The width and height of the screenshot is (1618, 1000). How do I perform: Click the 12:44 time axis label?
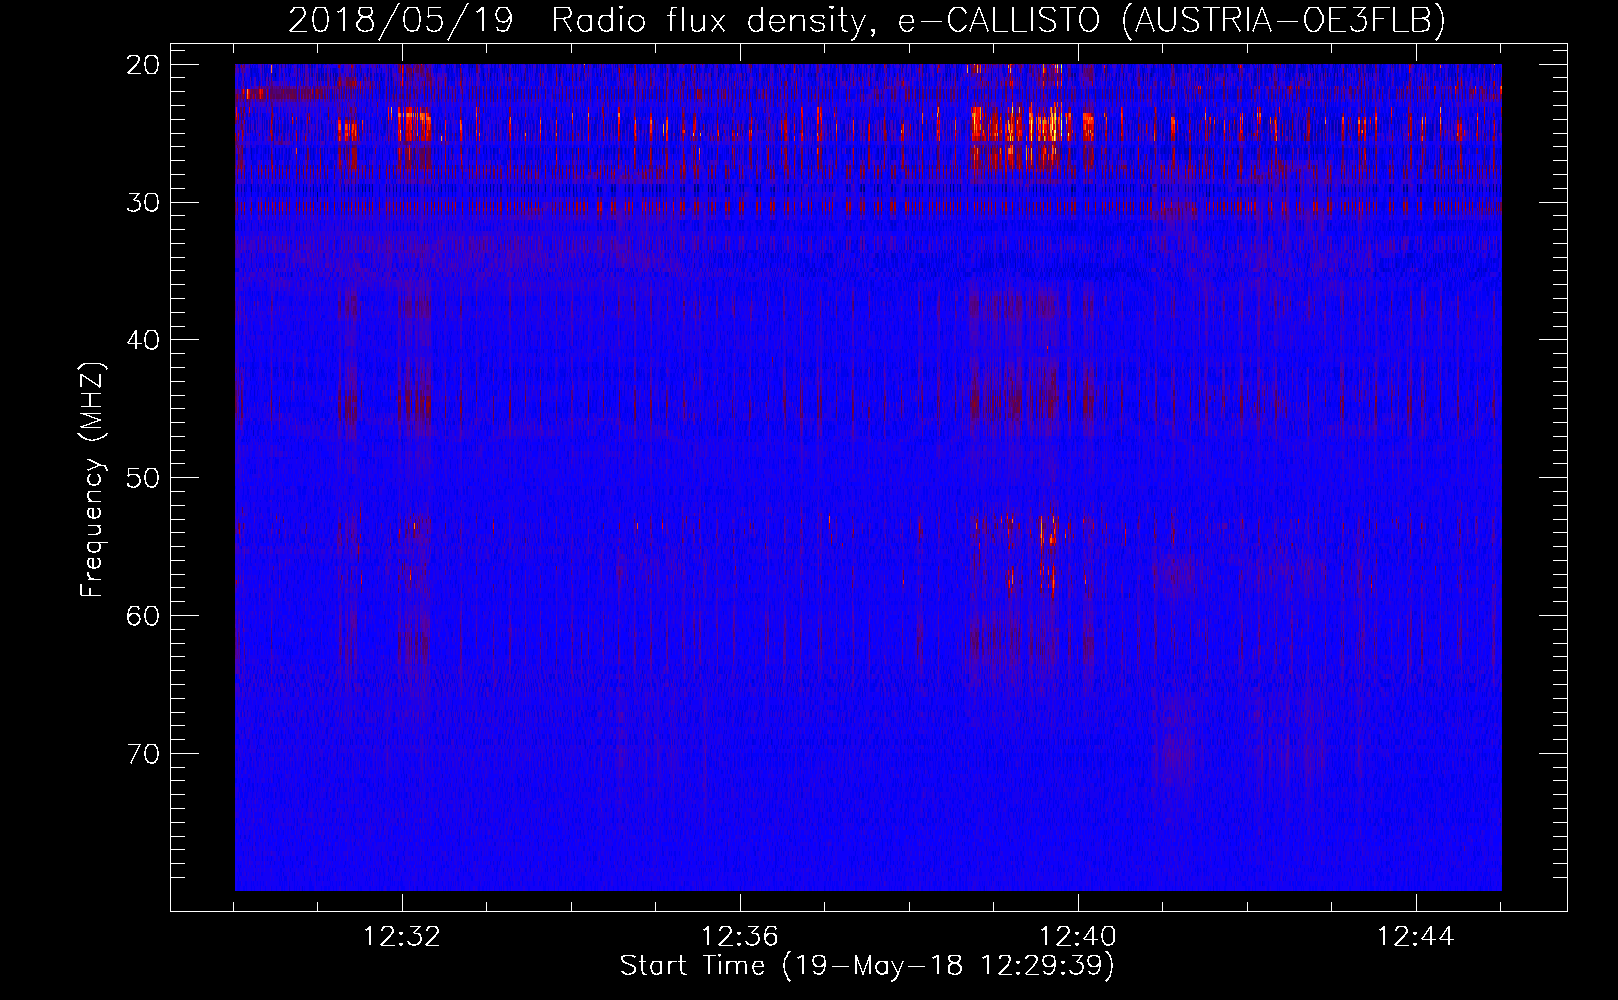pos(1416,937)
